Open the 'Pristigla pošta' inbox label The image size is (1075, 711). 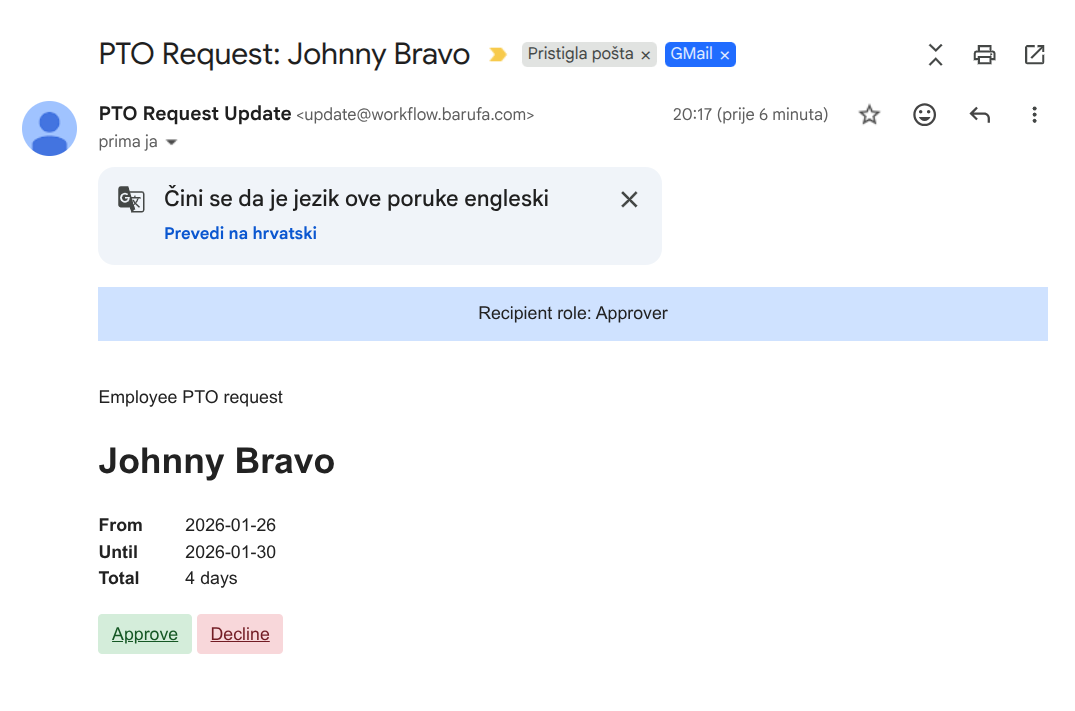580,54
